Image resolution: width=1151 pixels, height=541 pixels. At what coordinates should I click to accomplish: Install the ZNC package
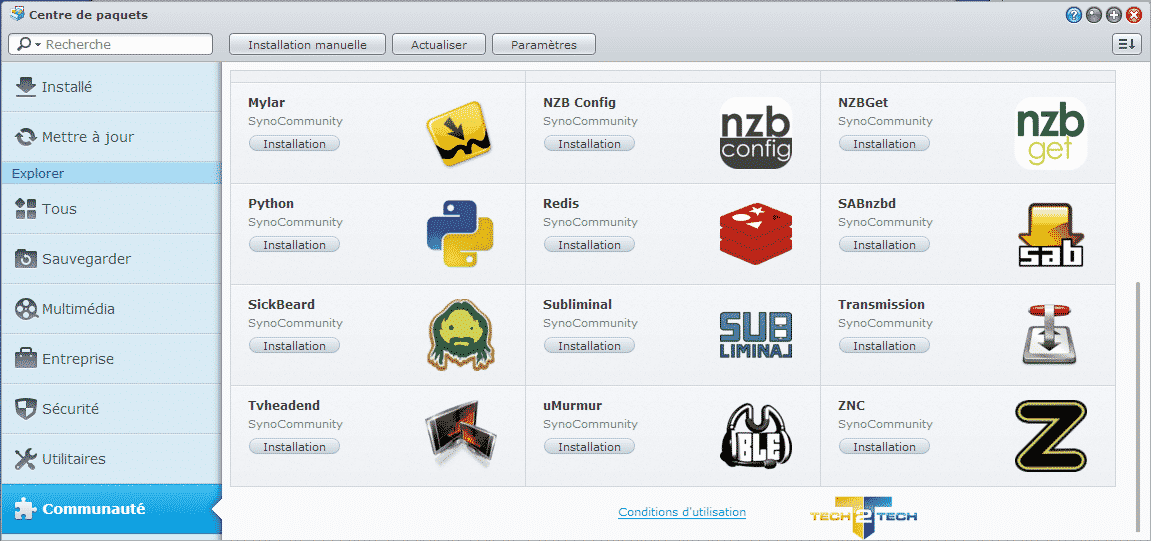(885, 446)
